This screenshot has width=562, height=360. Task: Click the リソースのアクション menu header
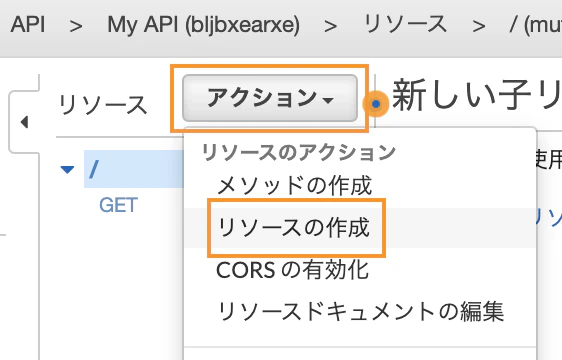tap(299, 152)
